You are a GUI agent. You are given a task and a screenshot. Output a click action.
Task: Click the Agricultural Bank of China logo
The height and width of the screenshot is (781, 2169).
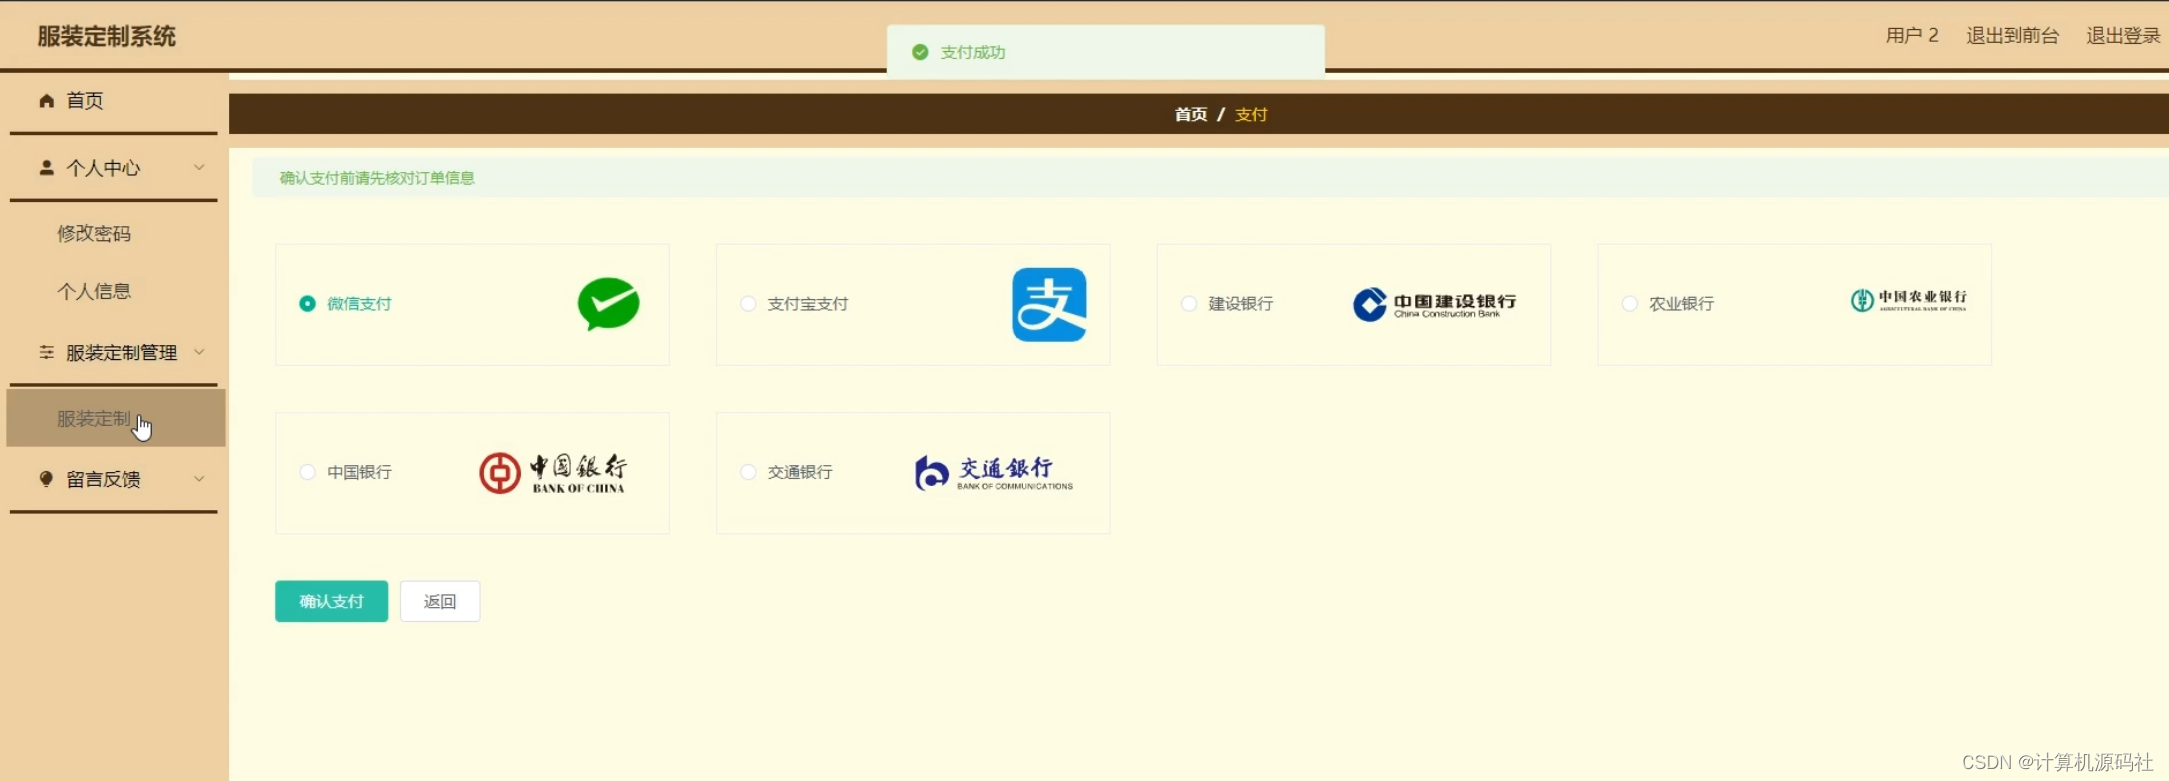tap(1908, 300)
